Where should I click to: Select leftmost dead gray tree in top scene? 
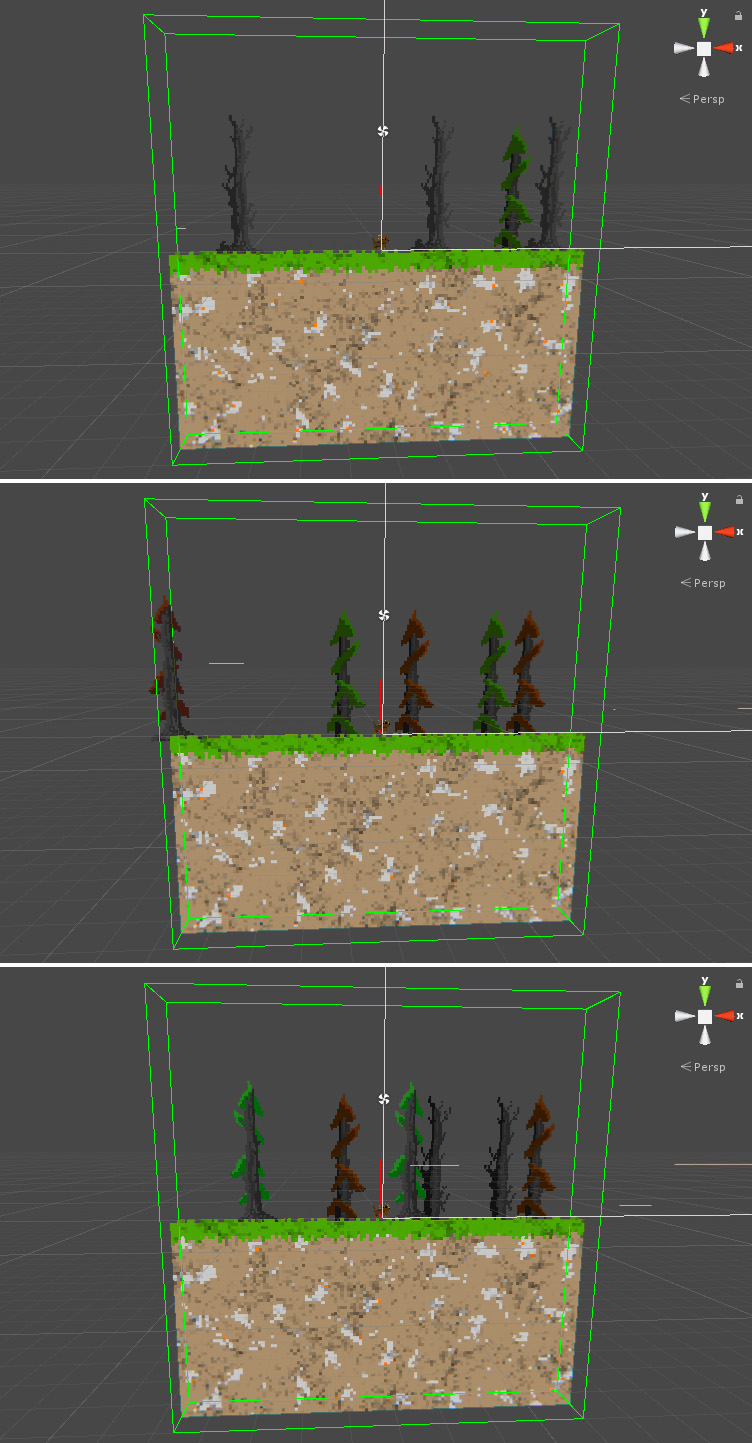tap(238, 185)
